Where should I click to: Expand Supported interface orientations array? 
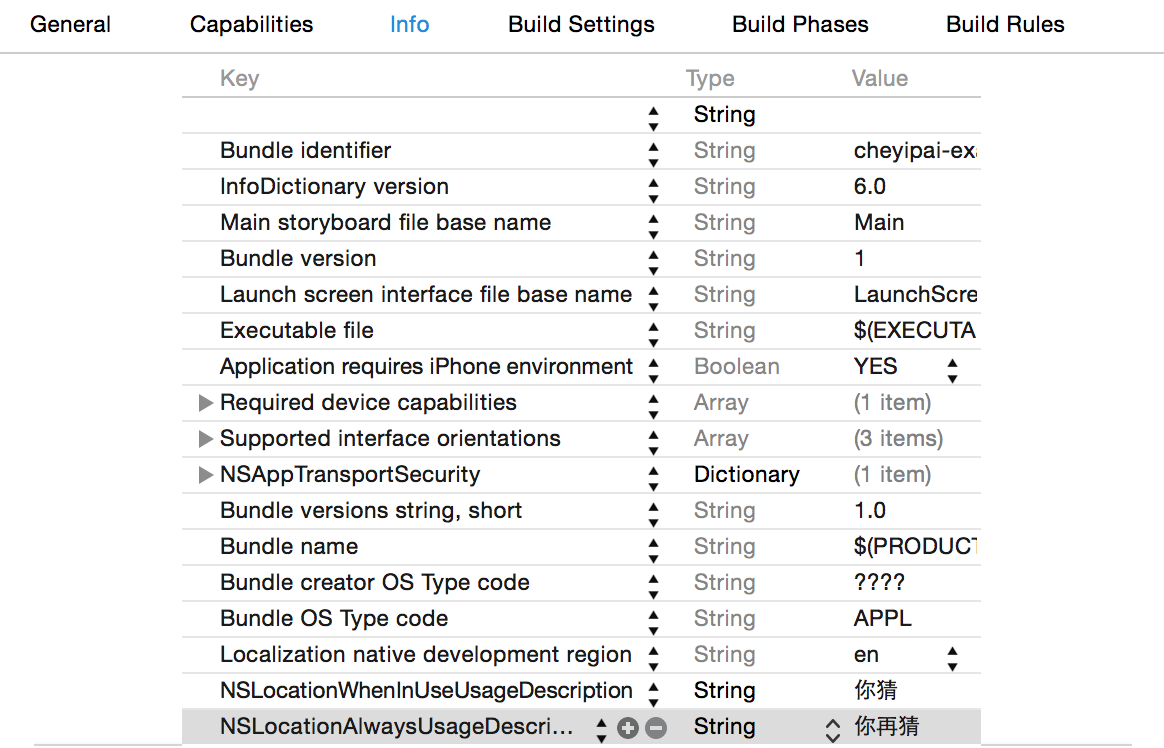pyautogui.click(x=206, y=439)
